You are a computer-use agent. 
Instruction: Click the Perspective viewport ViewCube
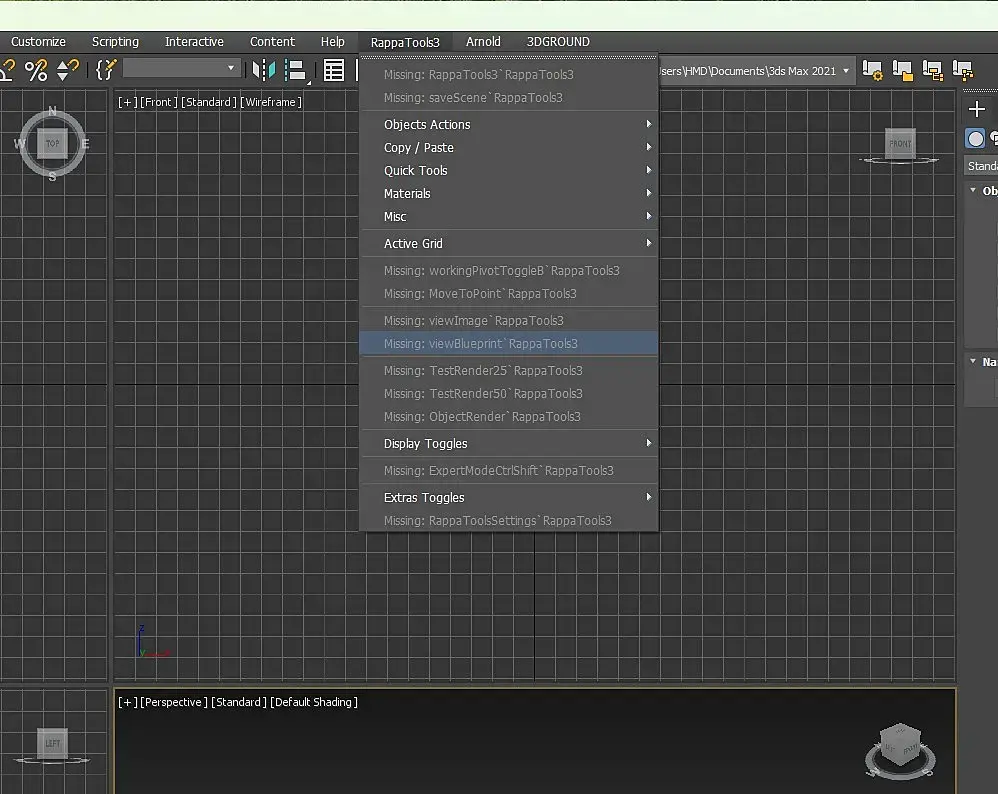click(x=900, y=746)
